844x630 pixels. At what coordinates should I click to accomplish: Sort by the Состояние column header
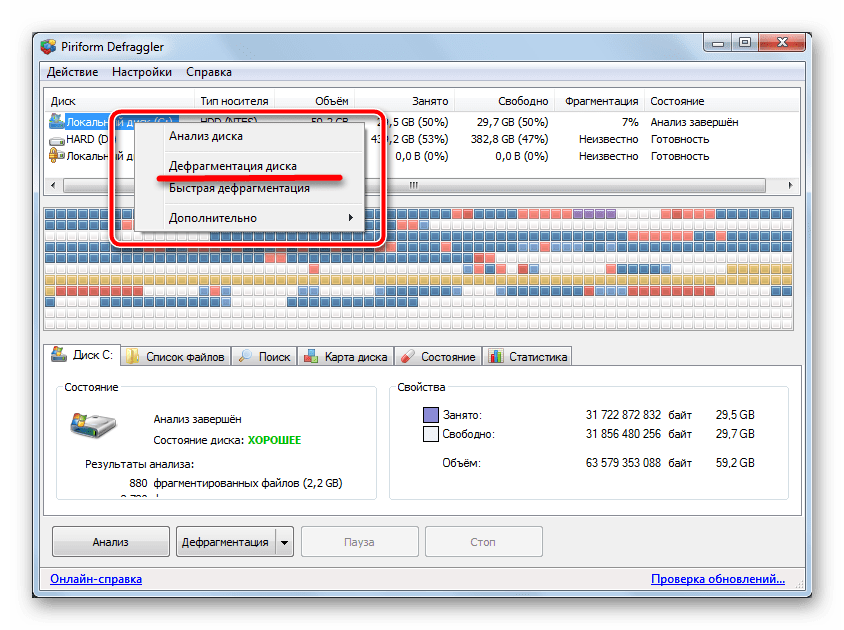point(722,101)
